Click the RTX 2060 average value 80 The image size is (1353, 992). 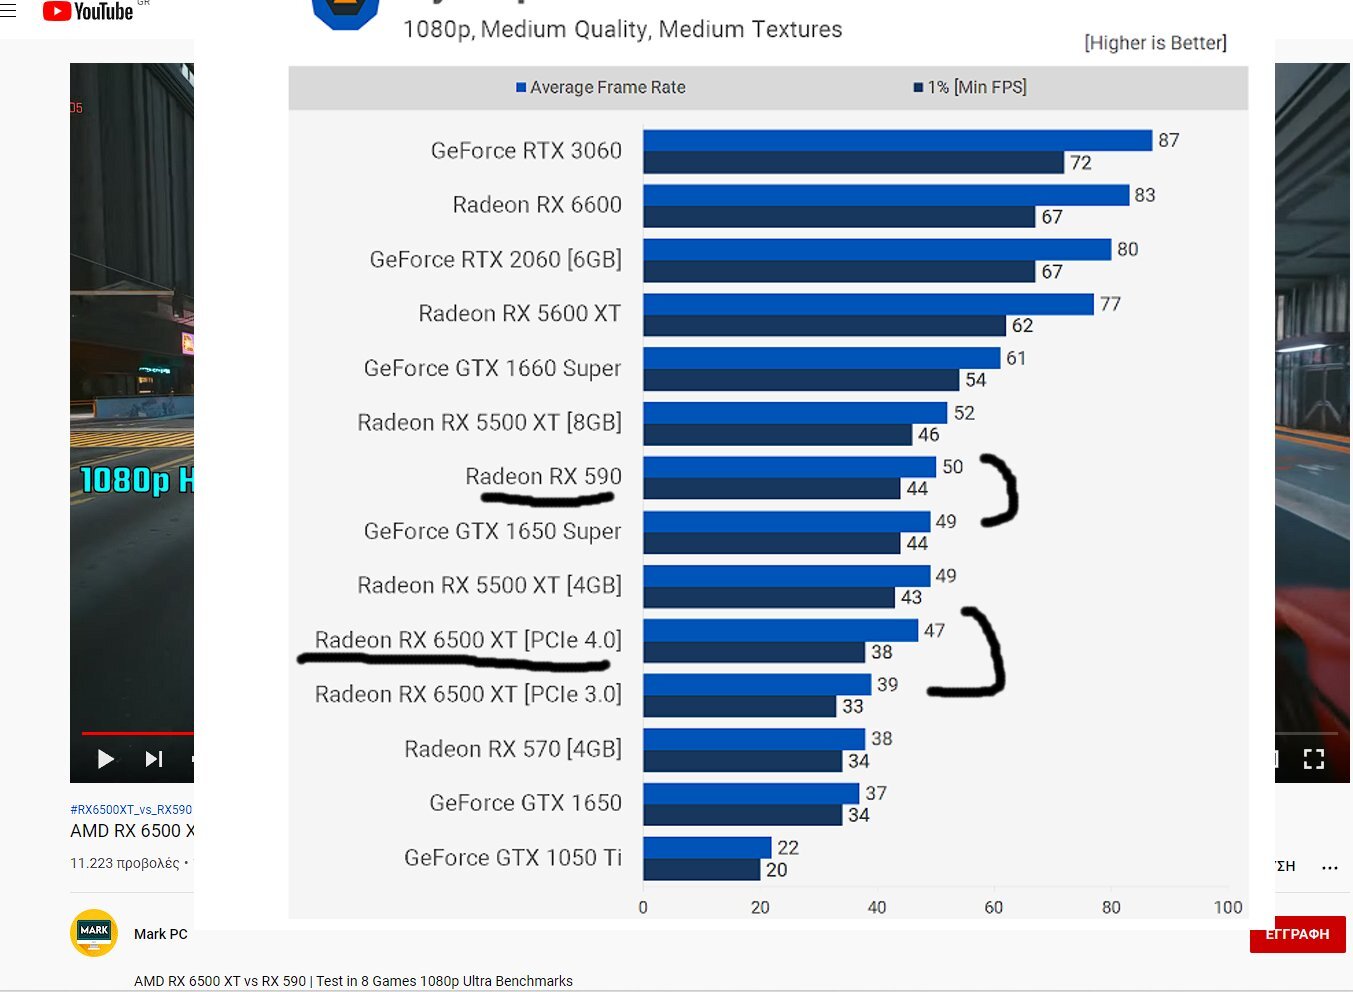[x=1128, y=250]
